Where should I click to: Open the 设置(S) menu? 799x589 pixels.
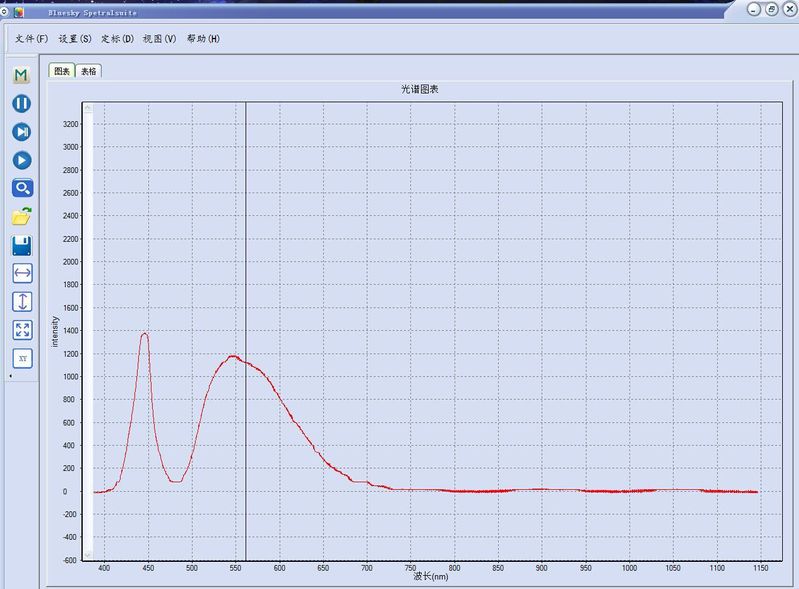point(75,39)
